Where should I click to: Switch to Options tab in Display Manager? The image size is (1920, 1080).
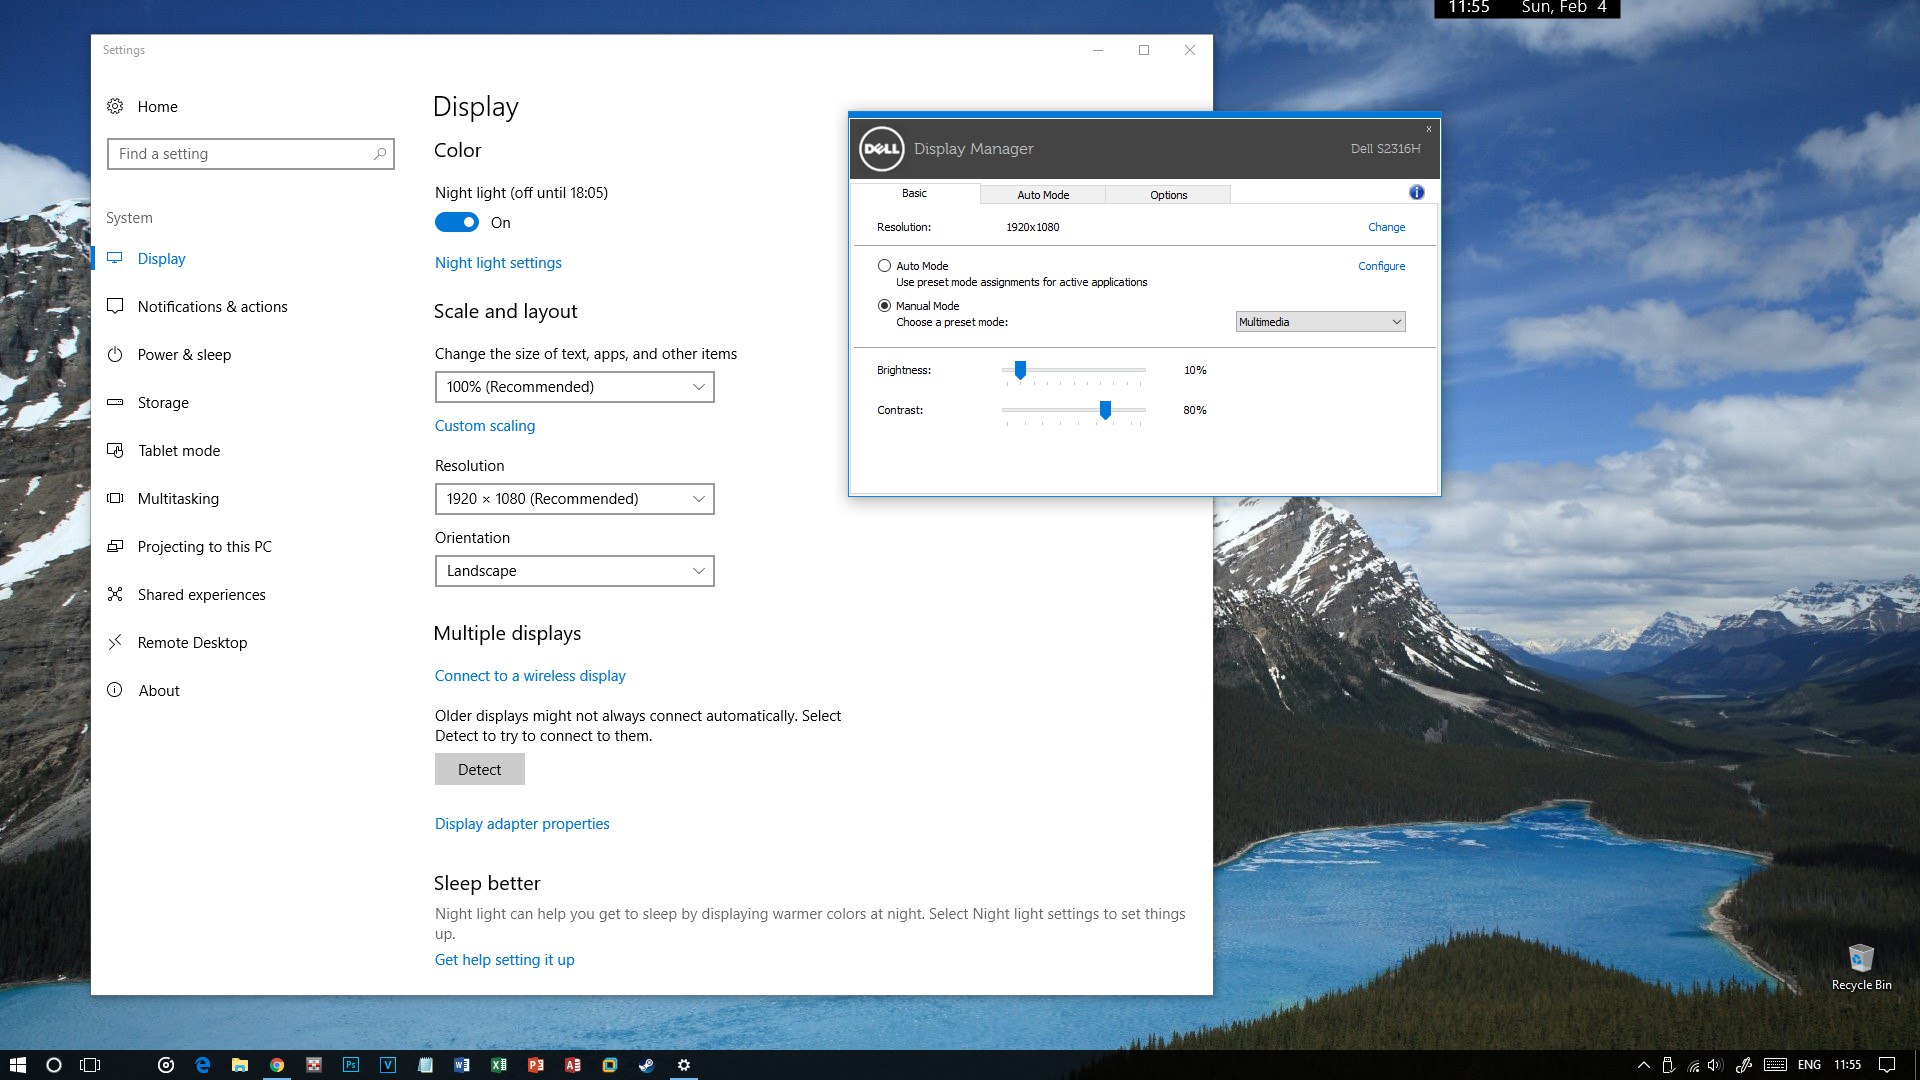coord(1167,194)
